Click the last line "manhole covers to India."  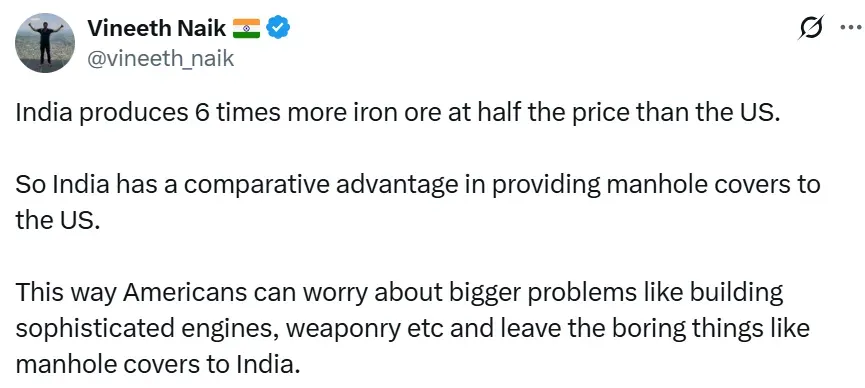click(x=157, y=364)
